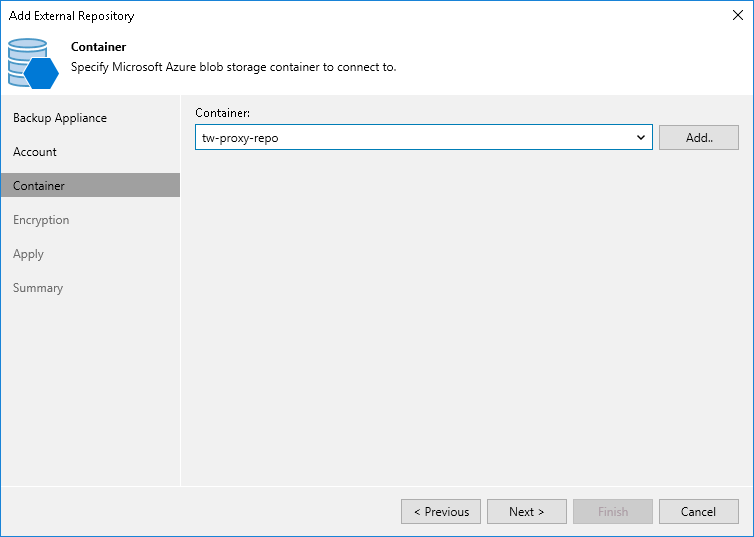Click the Previous button
This screenshot has width=754, height=537.
pos(441,512)
